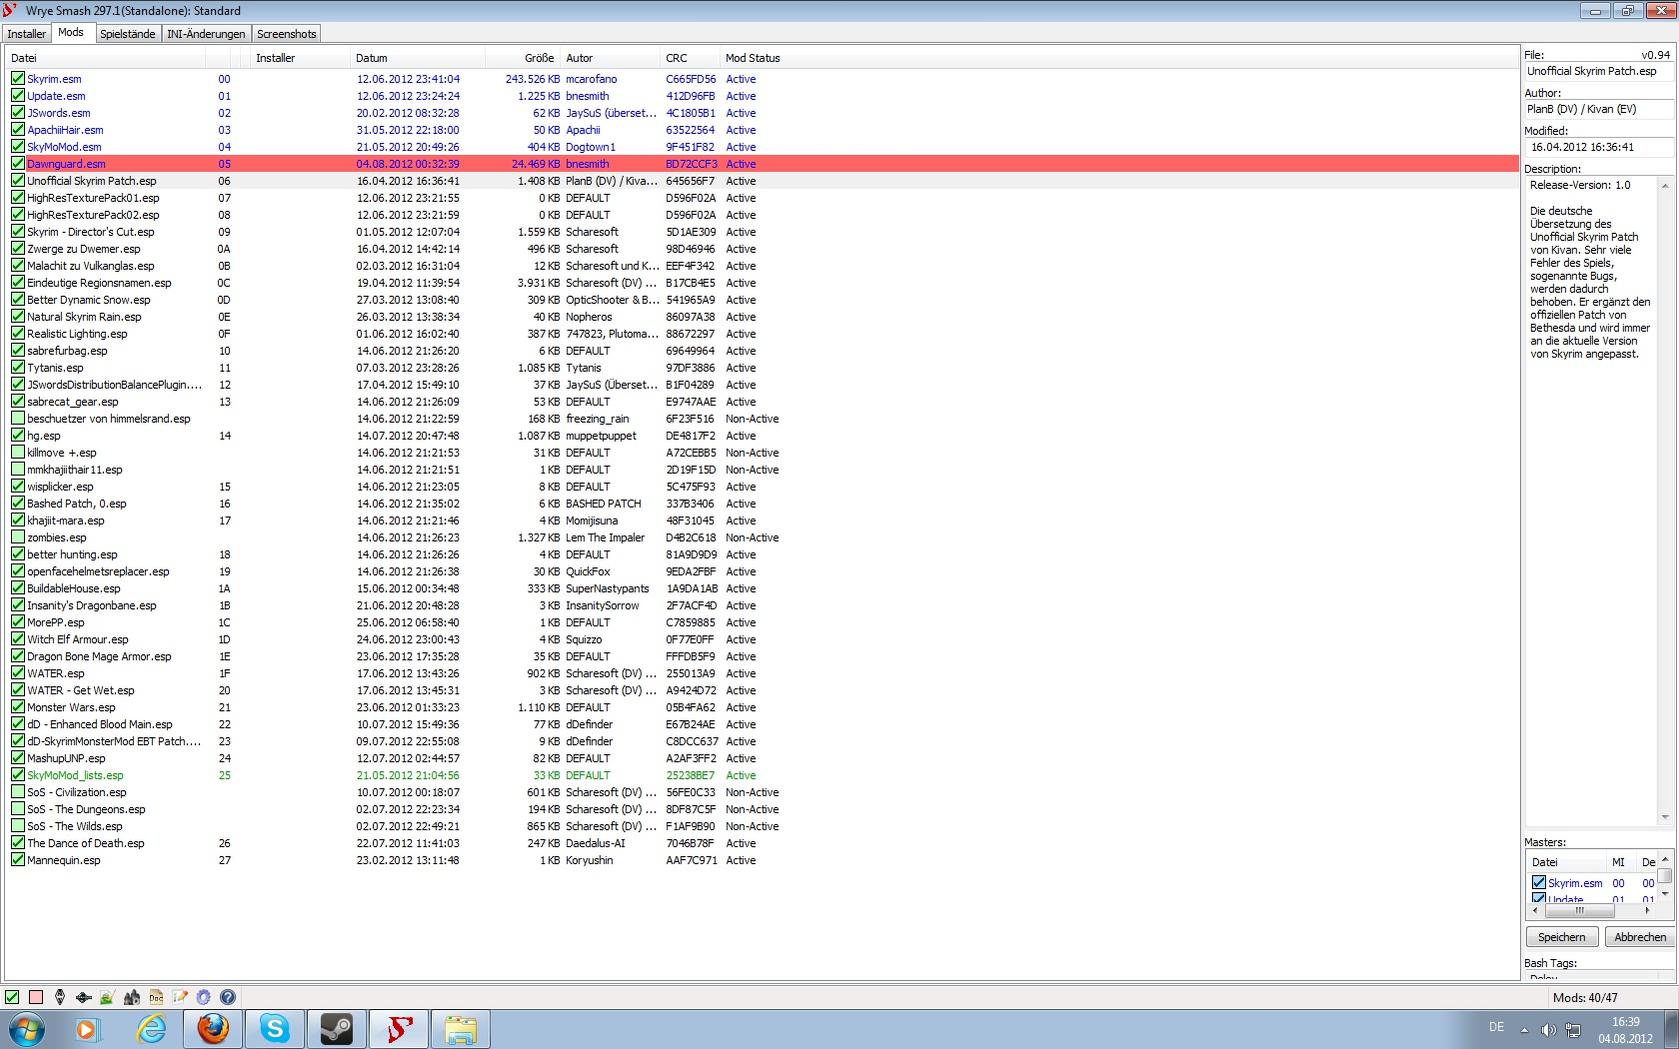Click the castle icon in the status bar
Viewport: 1679px width, 1049px height.
coord(132,997)
